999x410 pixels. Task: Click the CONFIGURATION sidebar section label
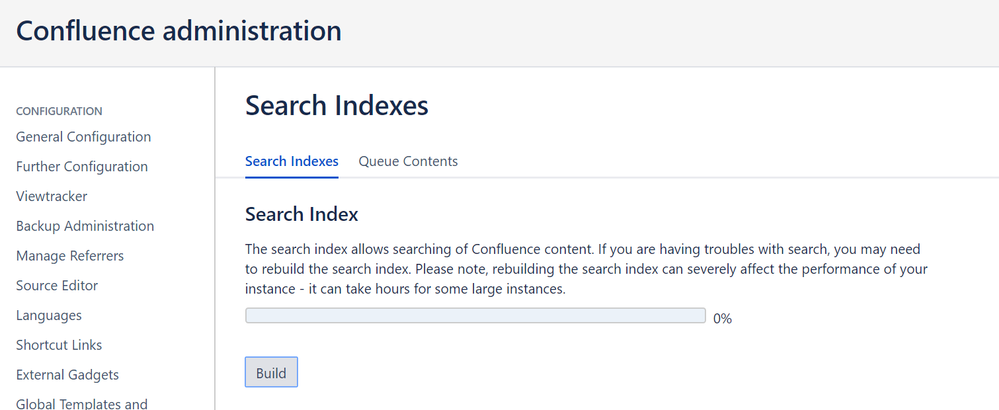pyautogui.click(x=59, y=111)
